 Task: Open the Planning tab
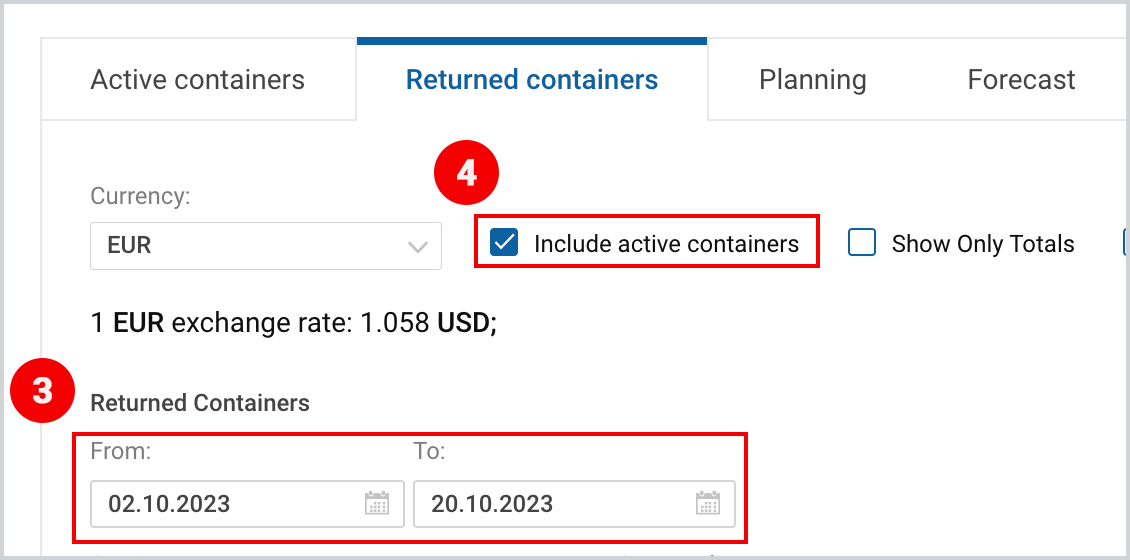coord(812,79)
